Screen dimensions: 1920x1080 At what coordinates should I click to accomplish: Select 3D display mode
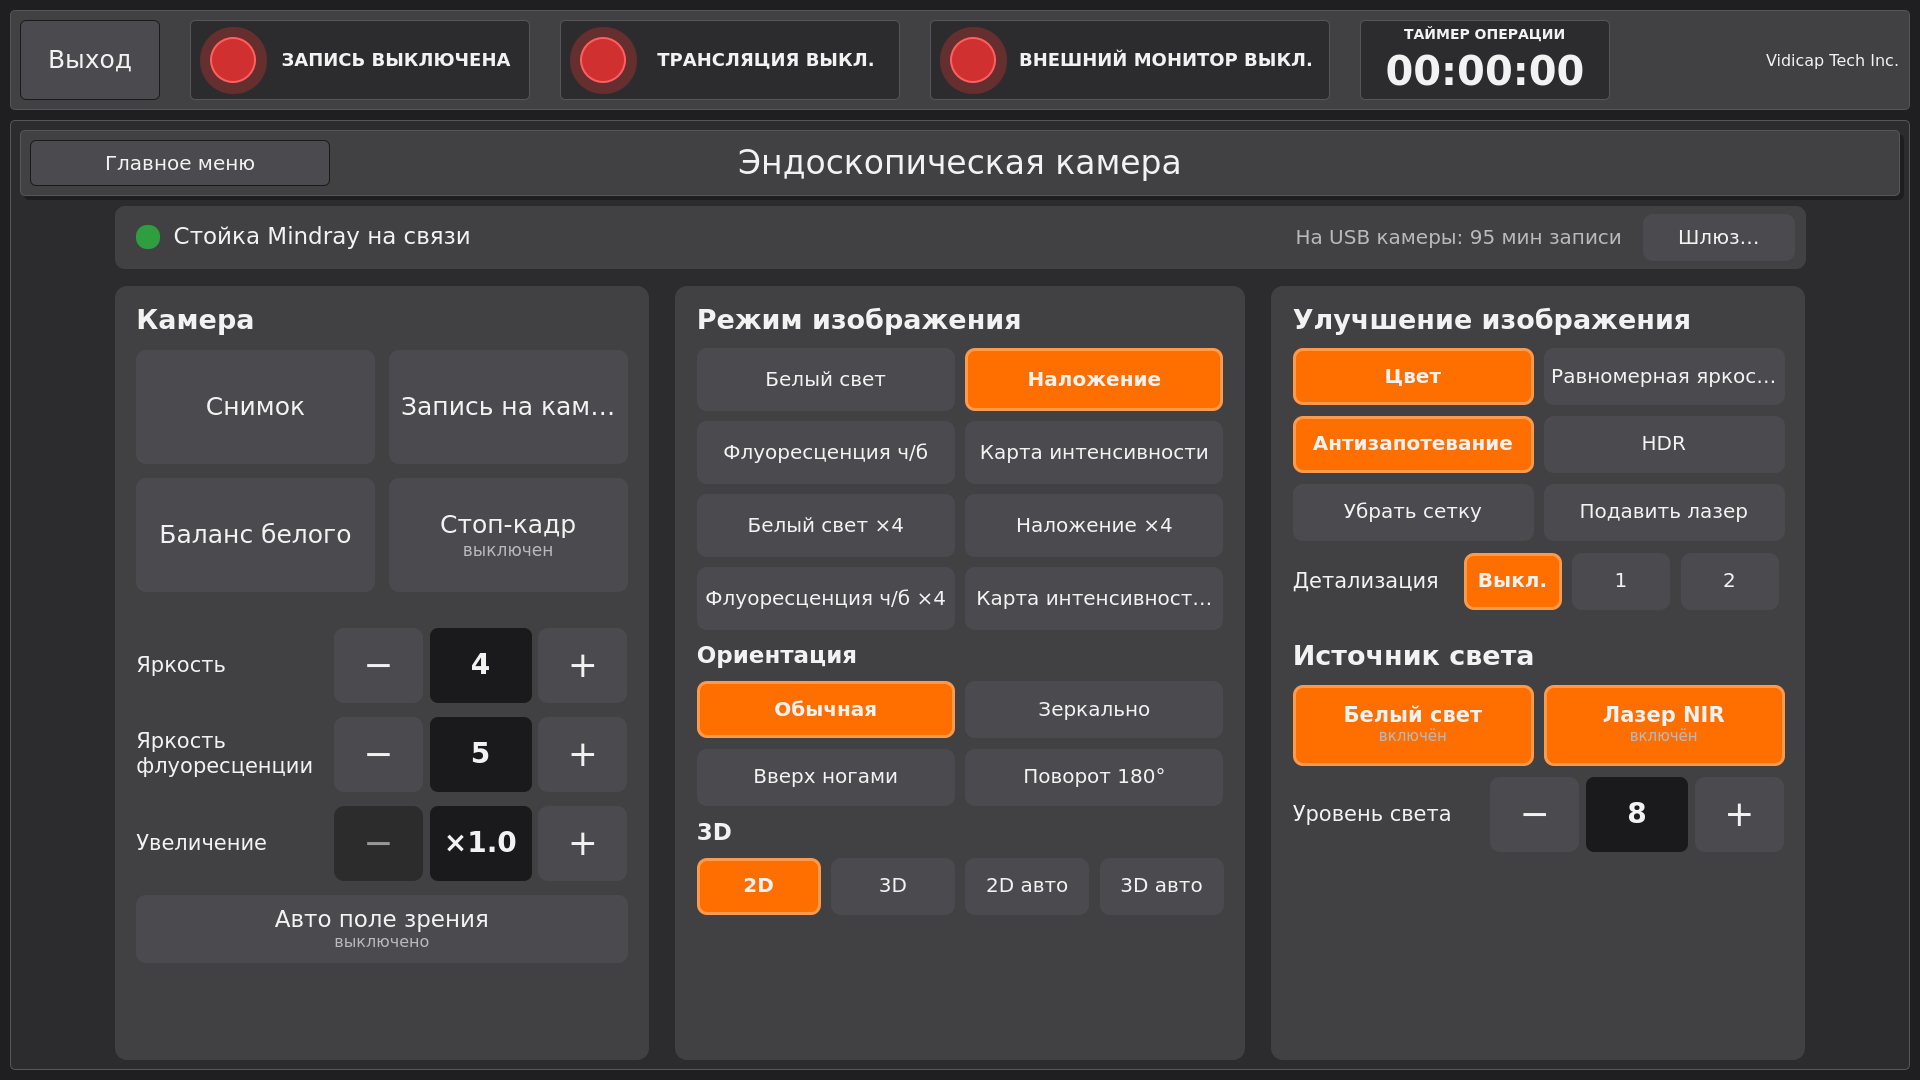click(893, 886)
